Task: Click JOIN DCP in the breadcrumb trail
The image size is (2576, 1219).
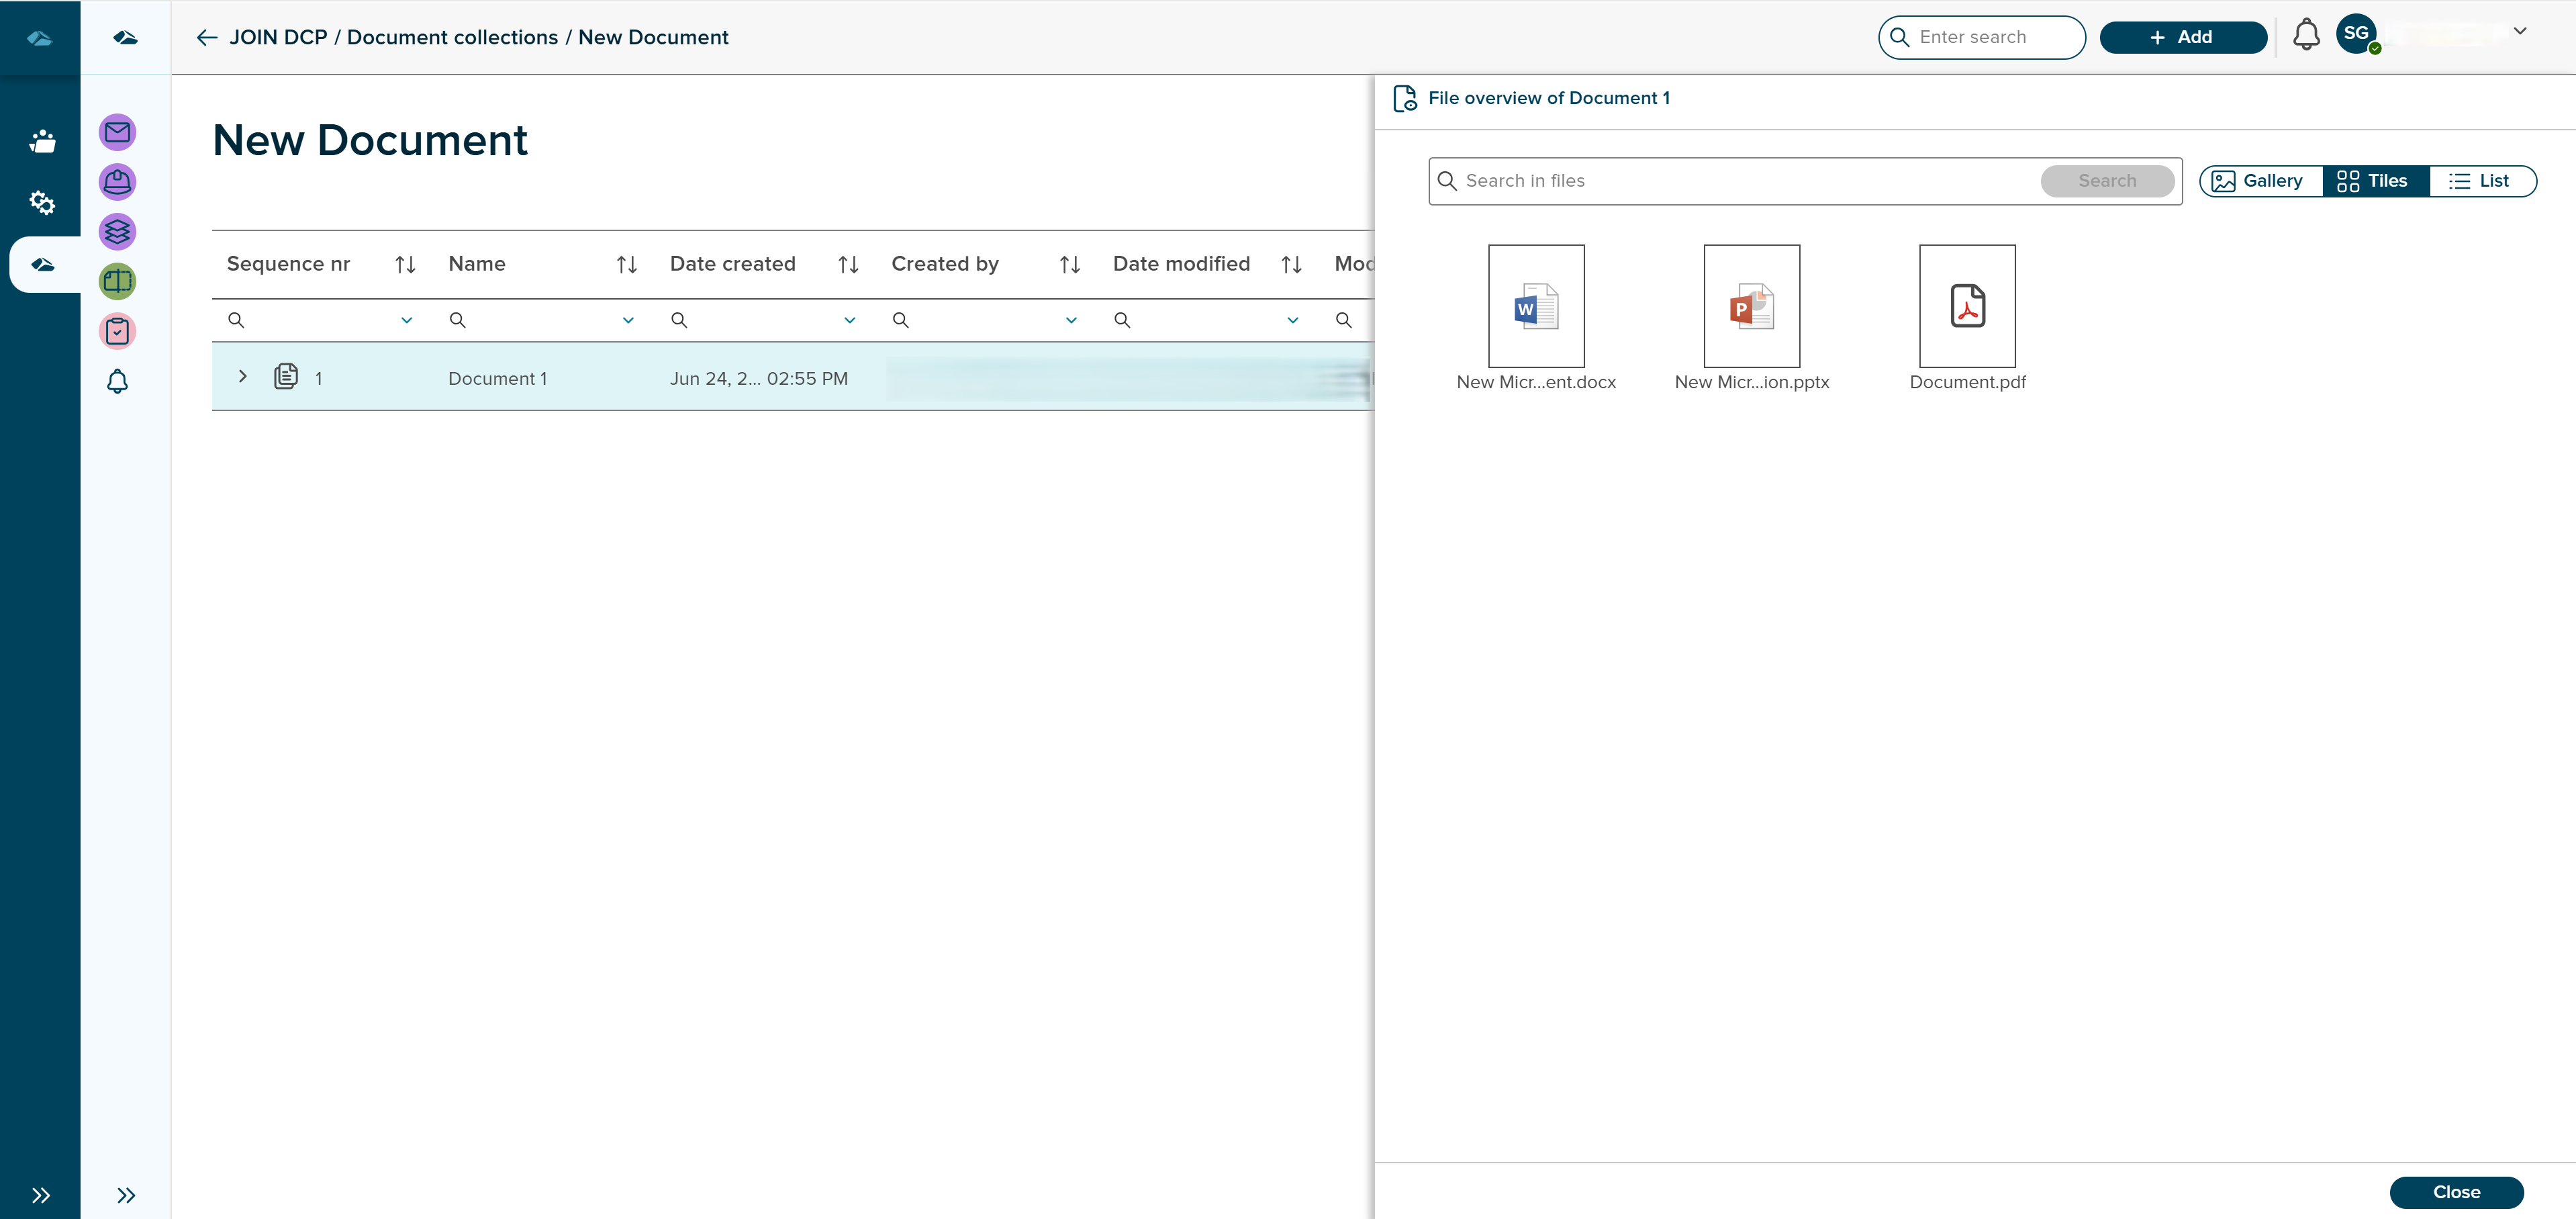Action: coord(279,37)
